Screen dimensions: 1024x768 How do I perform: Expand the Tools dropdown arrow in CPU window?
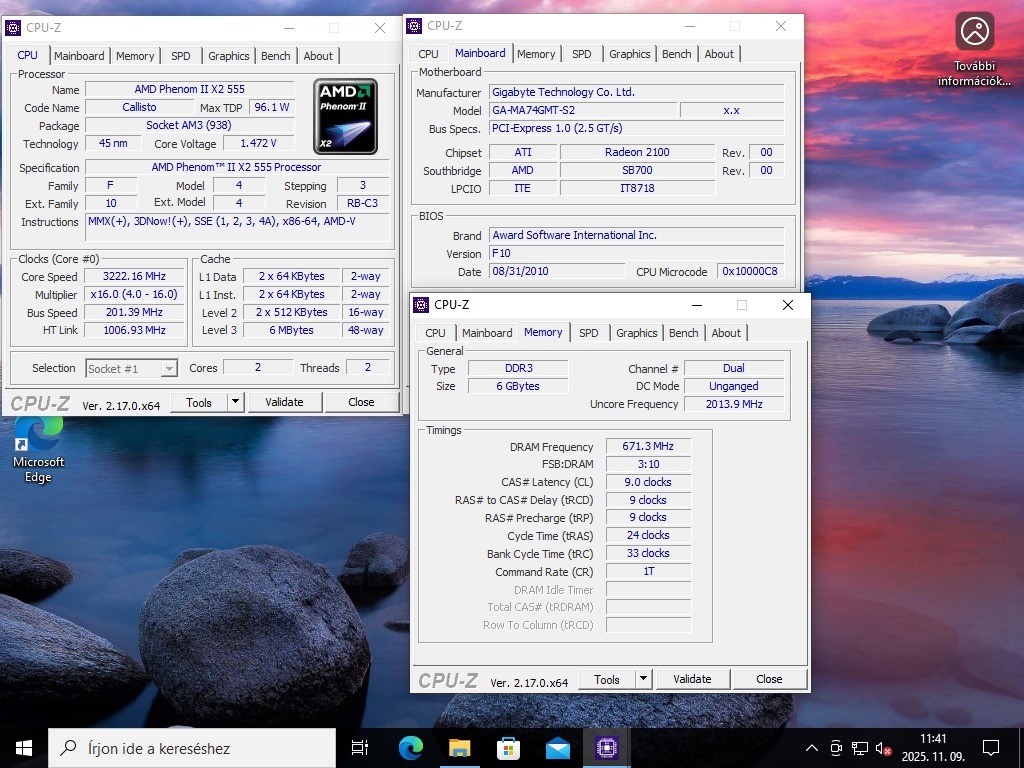[x=236, y=402]
